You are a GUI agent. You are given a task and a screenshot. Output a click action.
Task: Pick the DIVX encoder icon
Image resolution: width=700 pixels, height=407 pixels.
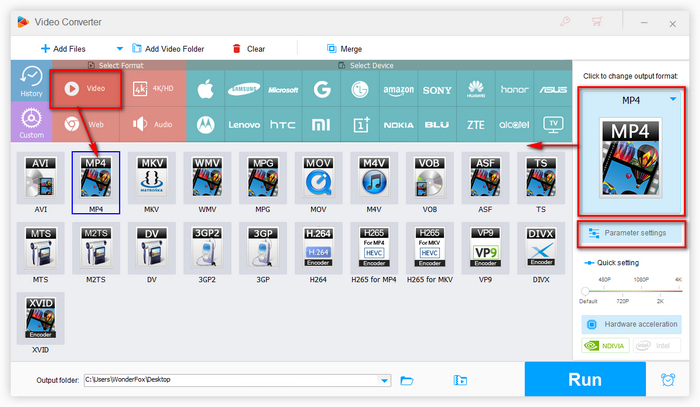point(541,248)
